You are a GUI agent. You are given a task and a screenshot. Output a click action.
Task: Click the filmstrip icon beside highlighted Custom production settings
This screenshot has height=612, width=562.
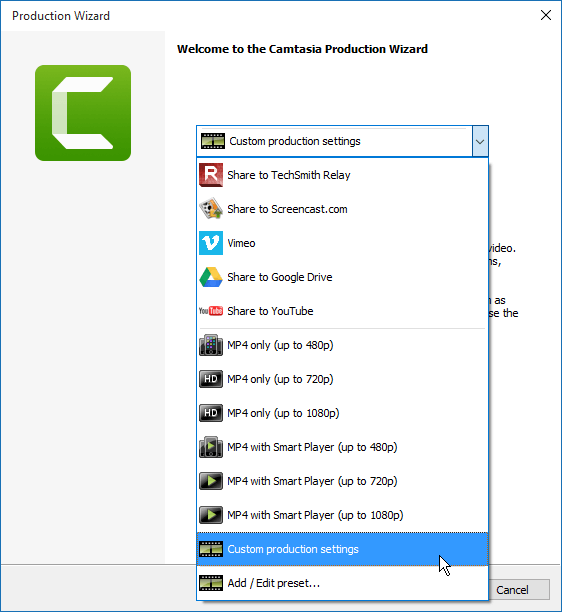click(211, 549)
